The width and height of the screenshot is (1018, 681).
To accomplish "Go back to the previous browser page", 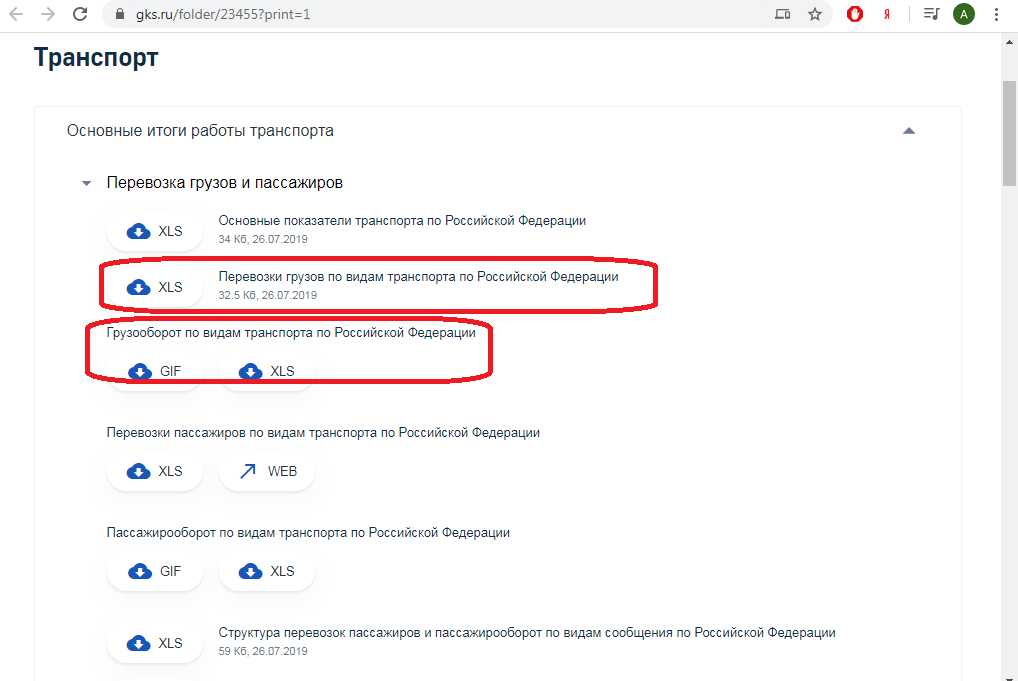I will coord(16,14).
